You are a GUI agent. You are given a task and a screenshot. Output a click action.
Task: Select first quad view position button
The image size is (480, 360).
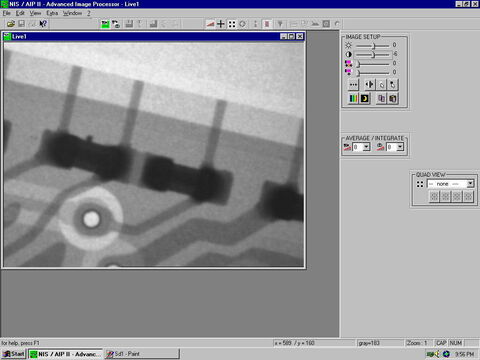[434, 196]
